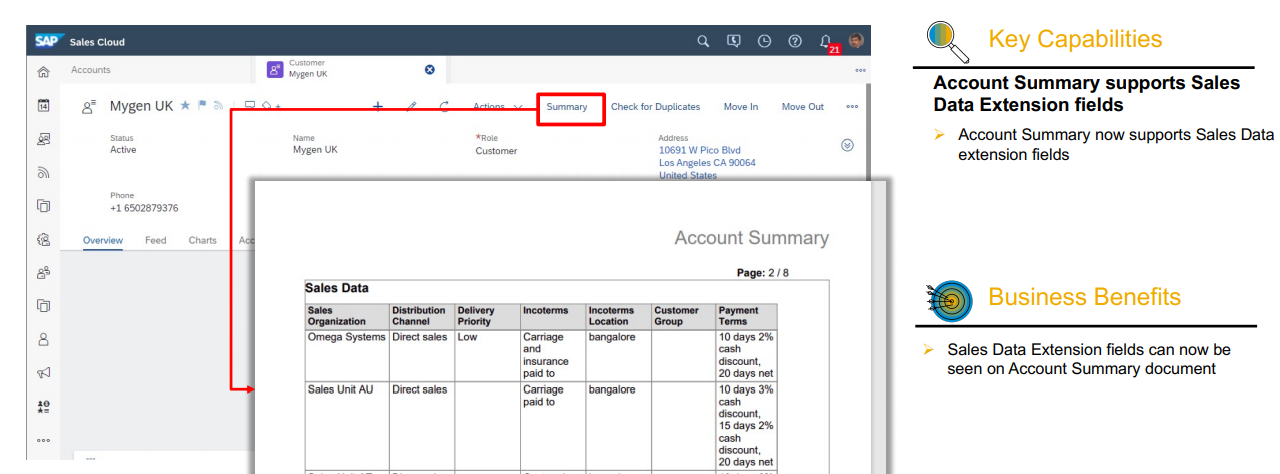Open the sidebar feed (RSS) icon

(43, 172)
